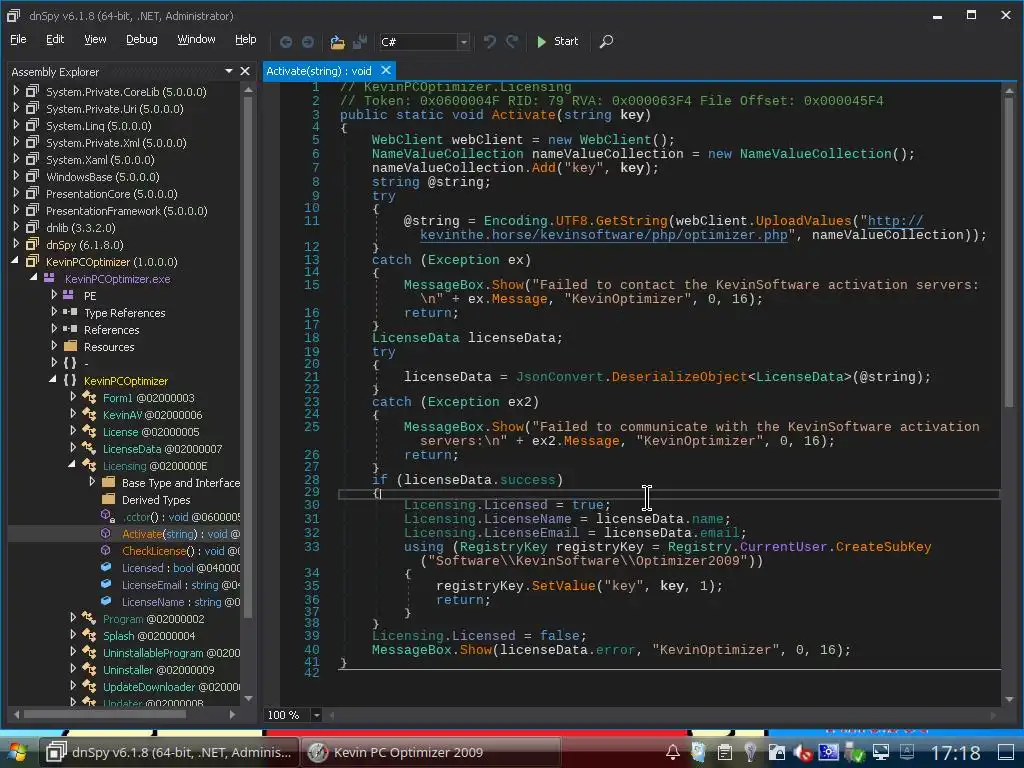Collapse the KevinPCOptimizer.exe module node
Image resolution: width=1024 pixels, height=768 pixels.
pos(33,278)
